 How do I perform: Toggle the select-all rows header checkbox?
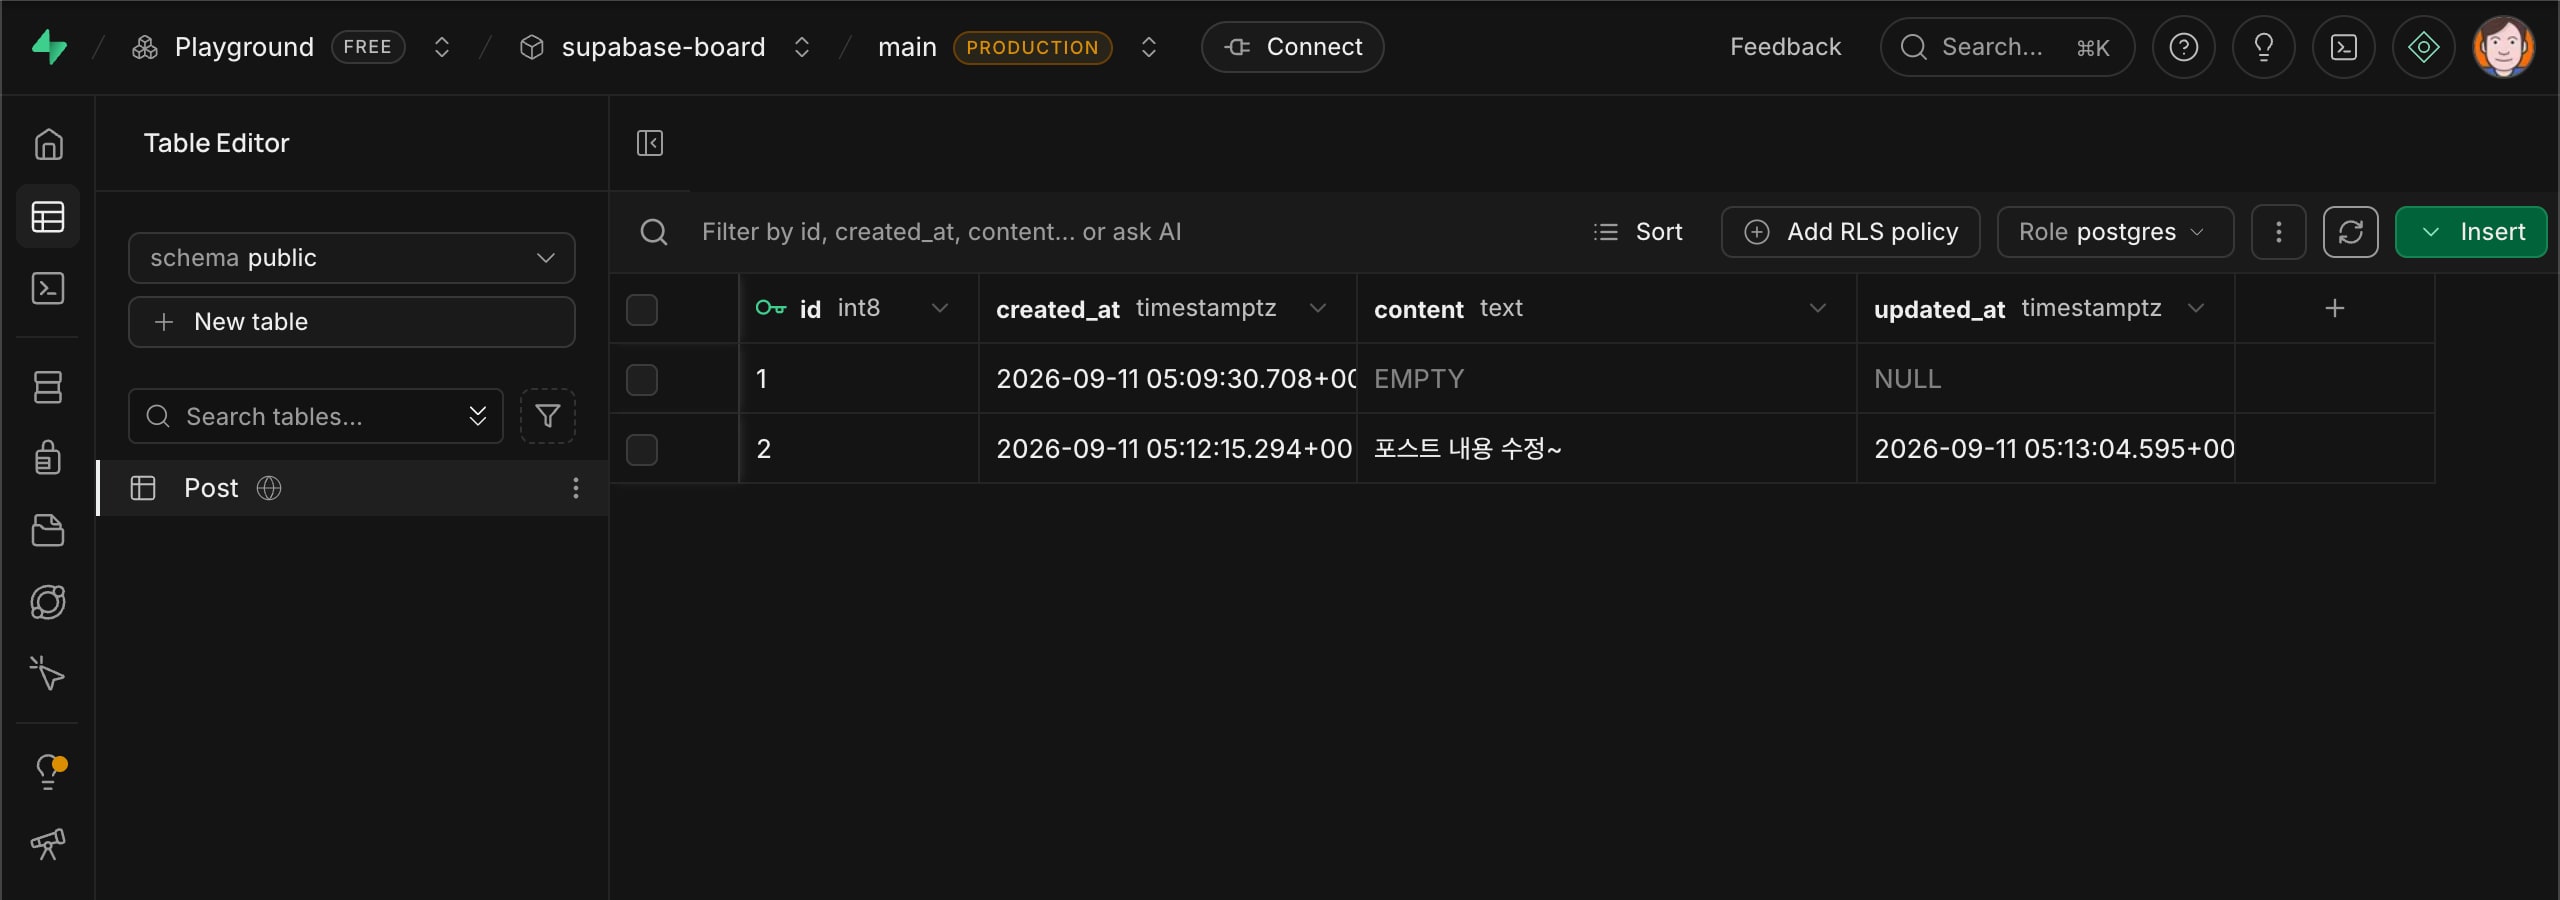coord(642,309)
